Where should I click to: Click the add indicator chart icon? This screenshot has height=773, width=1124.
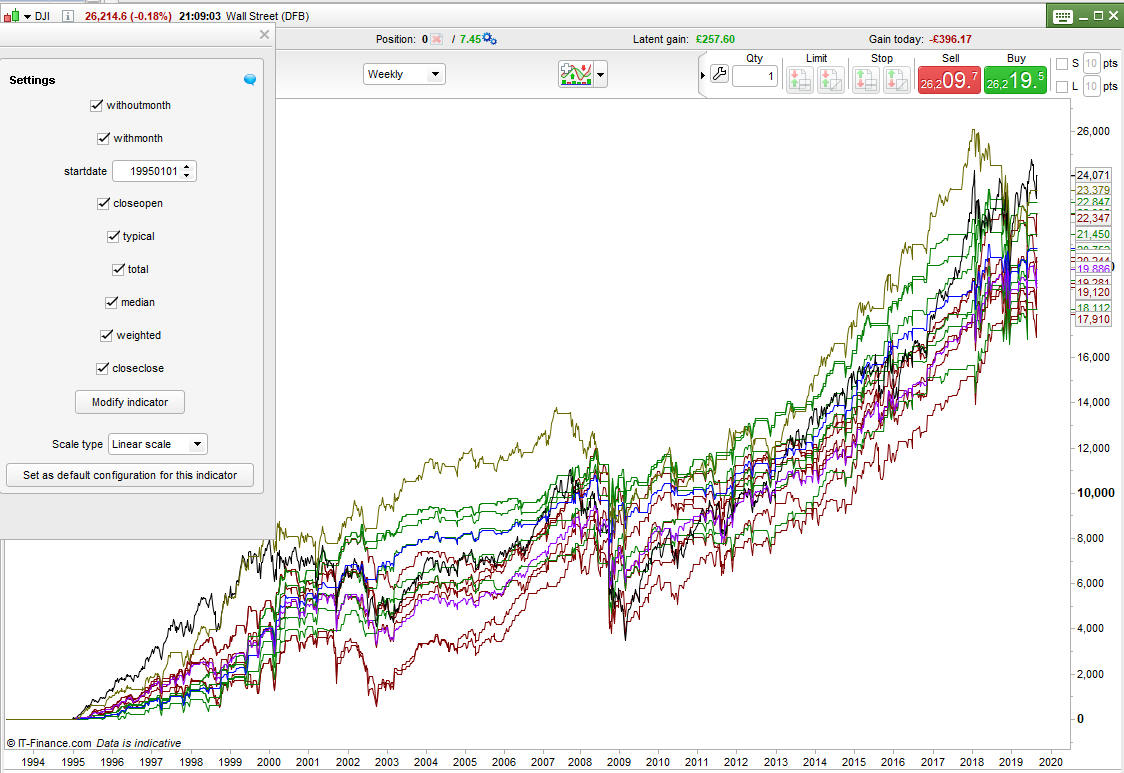click(x=576, y=74)
